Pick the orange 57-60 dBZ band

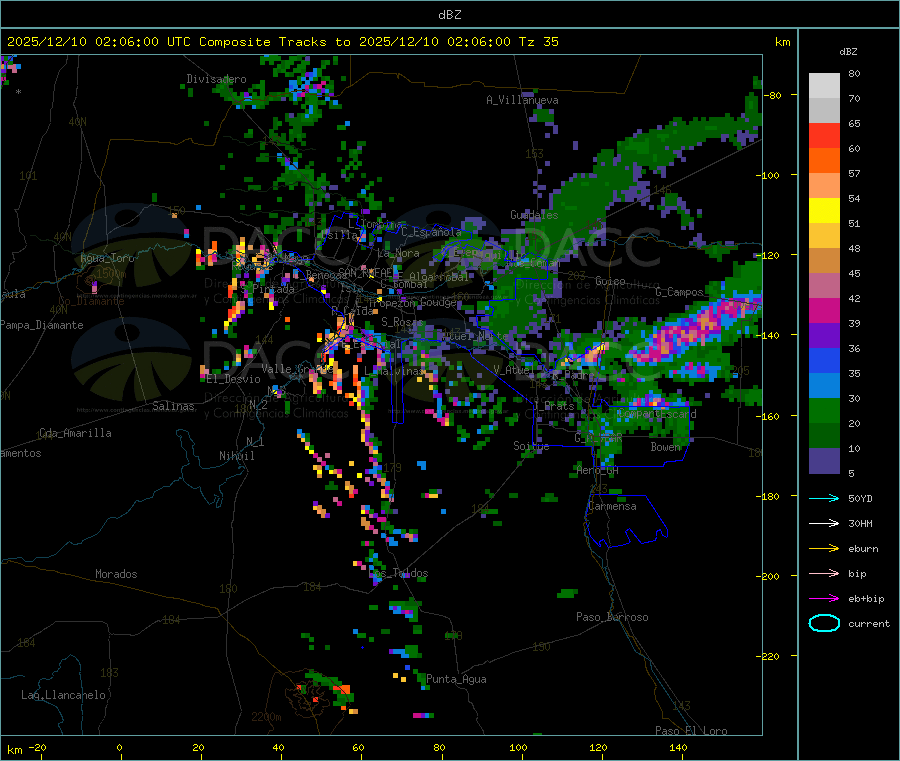coord(824,161)
